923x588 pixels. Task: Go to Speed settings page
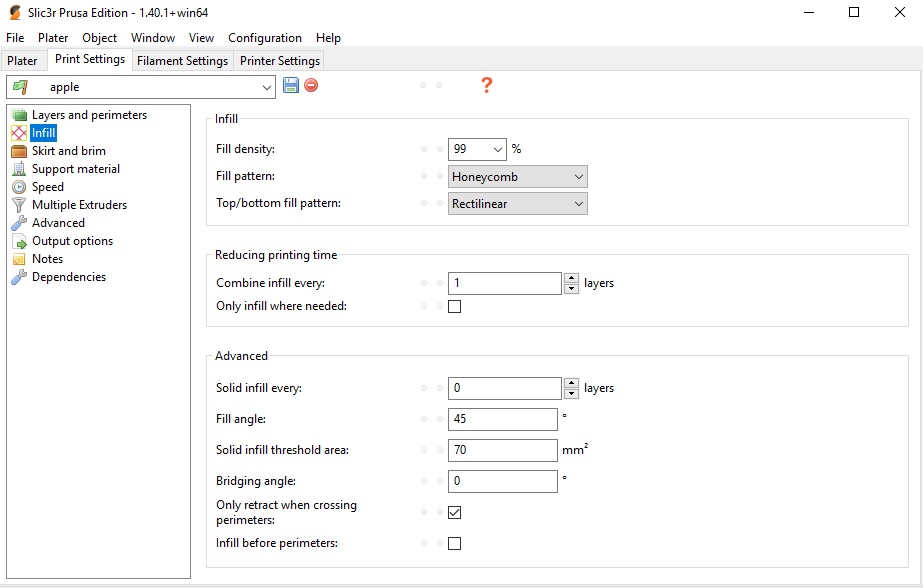point(47,187)
